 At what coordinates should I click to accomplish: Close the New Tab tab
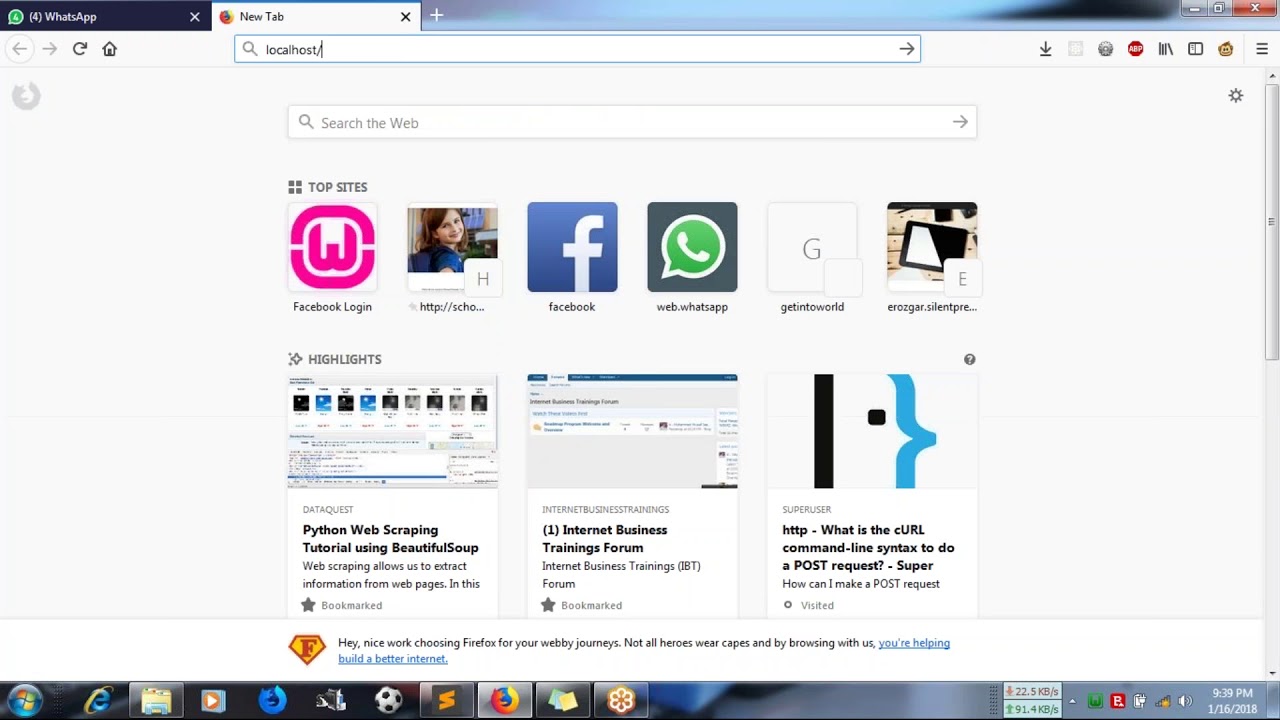point(405,16)
